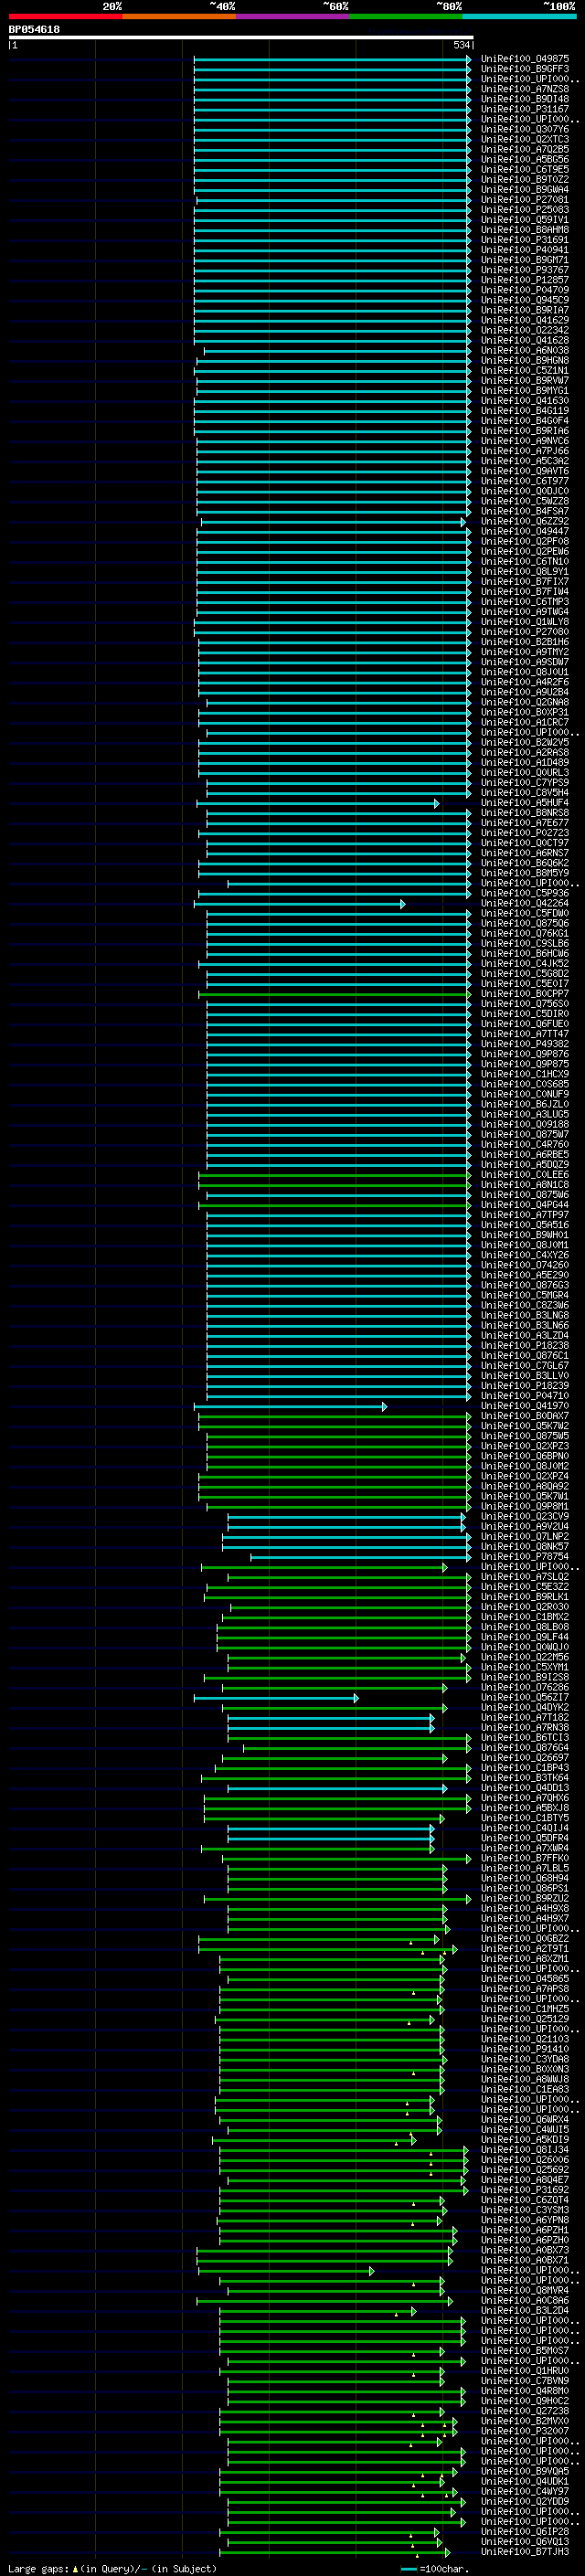This screenshot has height=2576, width=585.
Task: Open hit UniRef100_O49875
Action: (525, 59)
